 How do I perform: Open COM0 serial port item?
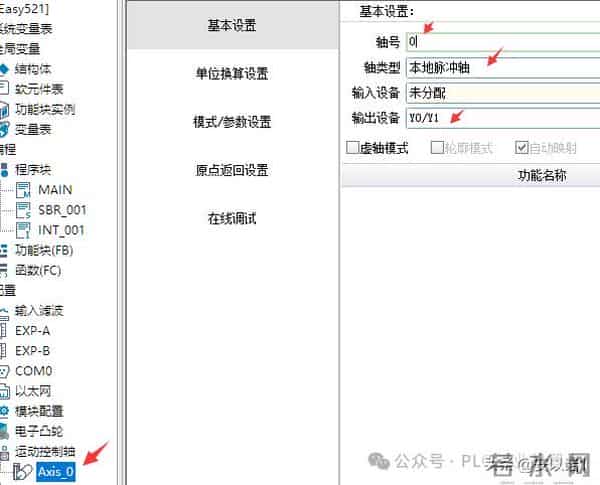pos(34,371)
